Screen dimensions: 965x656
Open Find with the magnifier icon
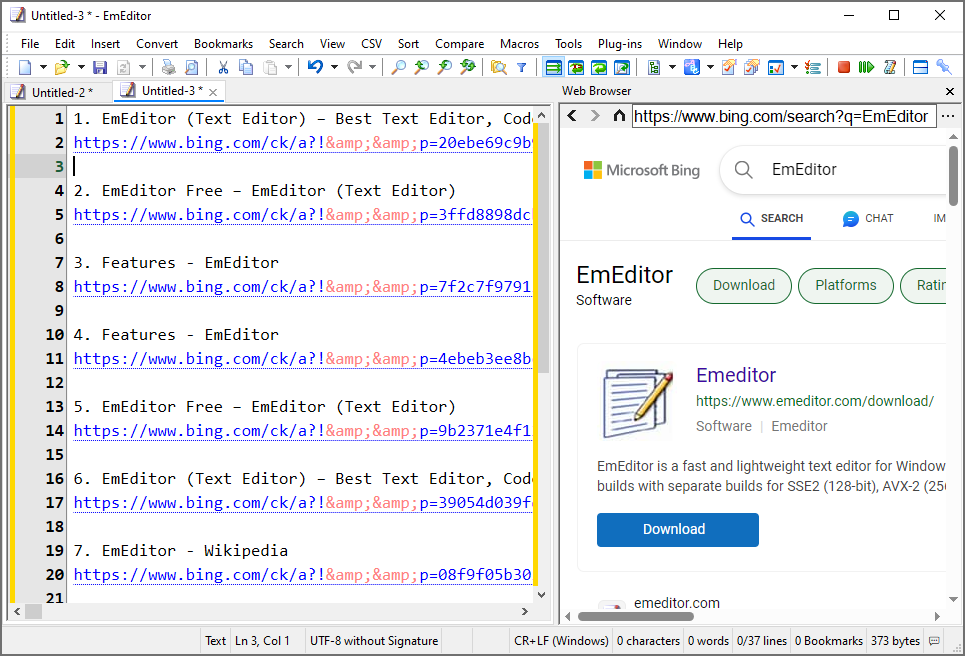[399, 67]
